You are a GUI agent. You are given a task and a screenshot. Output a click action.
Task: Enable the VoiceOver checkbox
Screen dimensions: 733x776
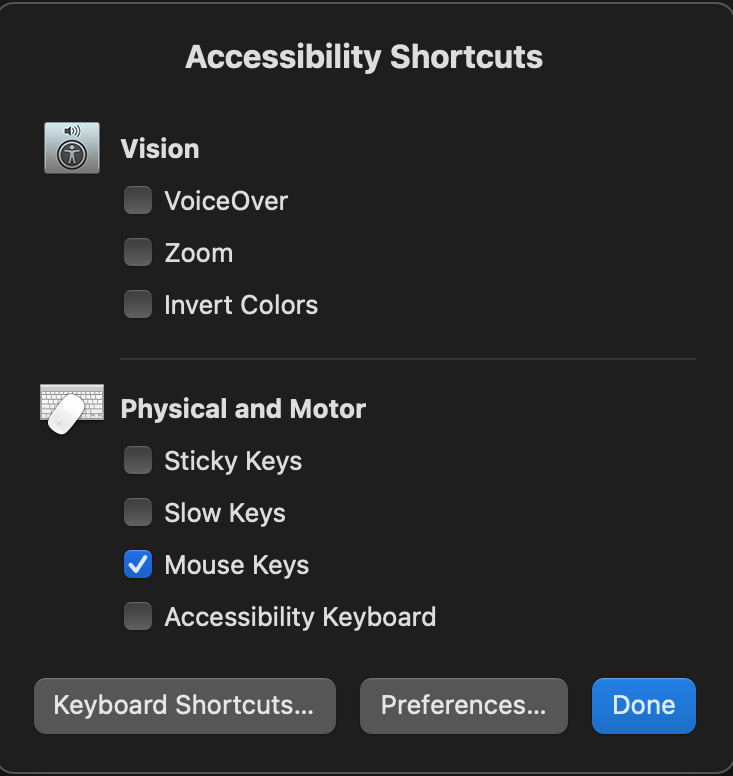[138, 201]
